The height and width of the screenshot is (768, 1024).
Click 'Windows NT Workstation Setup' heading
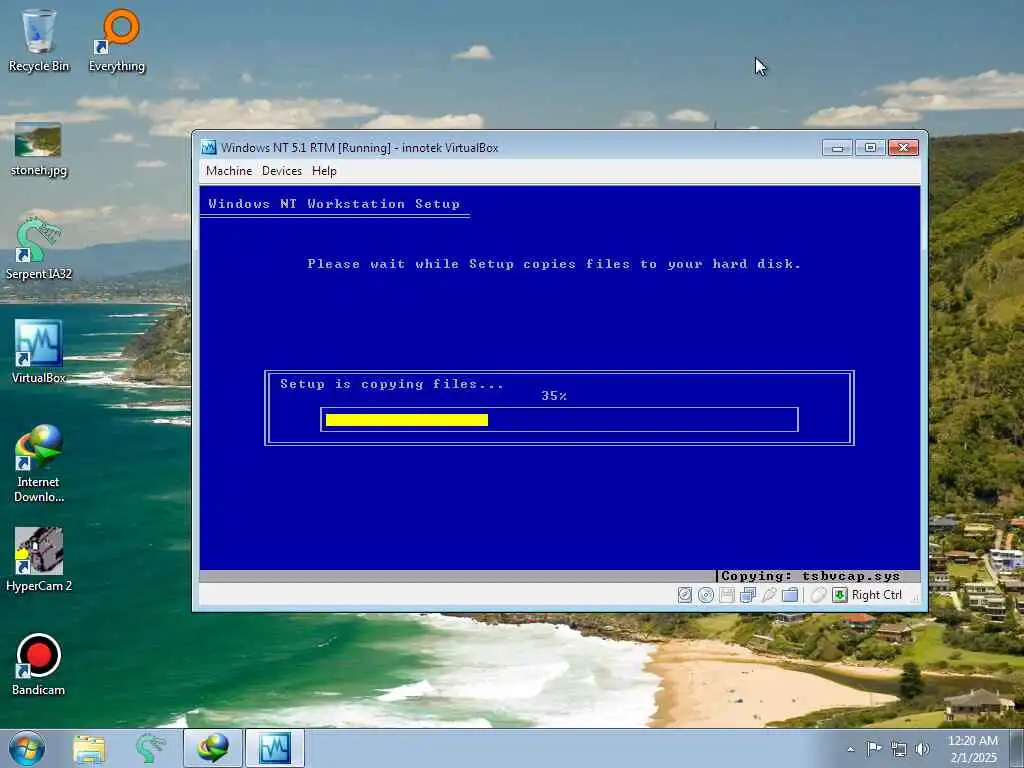click(334, 204)
